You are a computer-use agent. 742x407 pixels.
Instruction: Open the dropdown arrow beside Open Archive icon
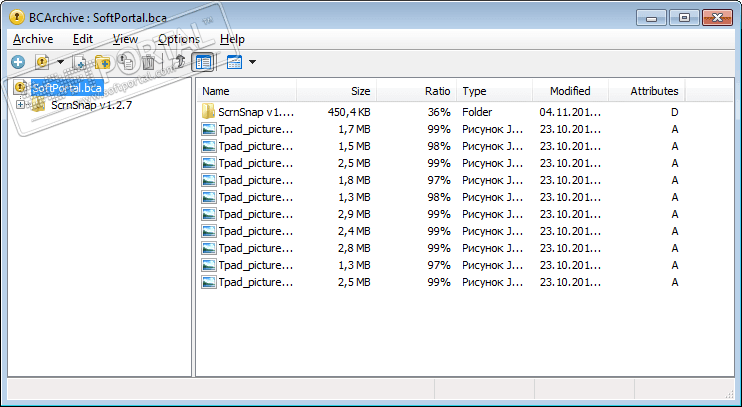tap(60, 62)
